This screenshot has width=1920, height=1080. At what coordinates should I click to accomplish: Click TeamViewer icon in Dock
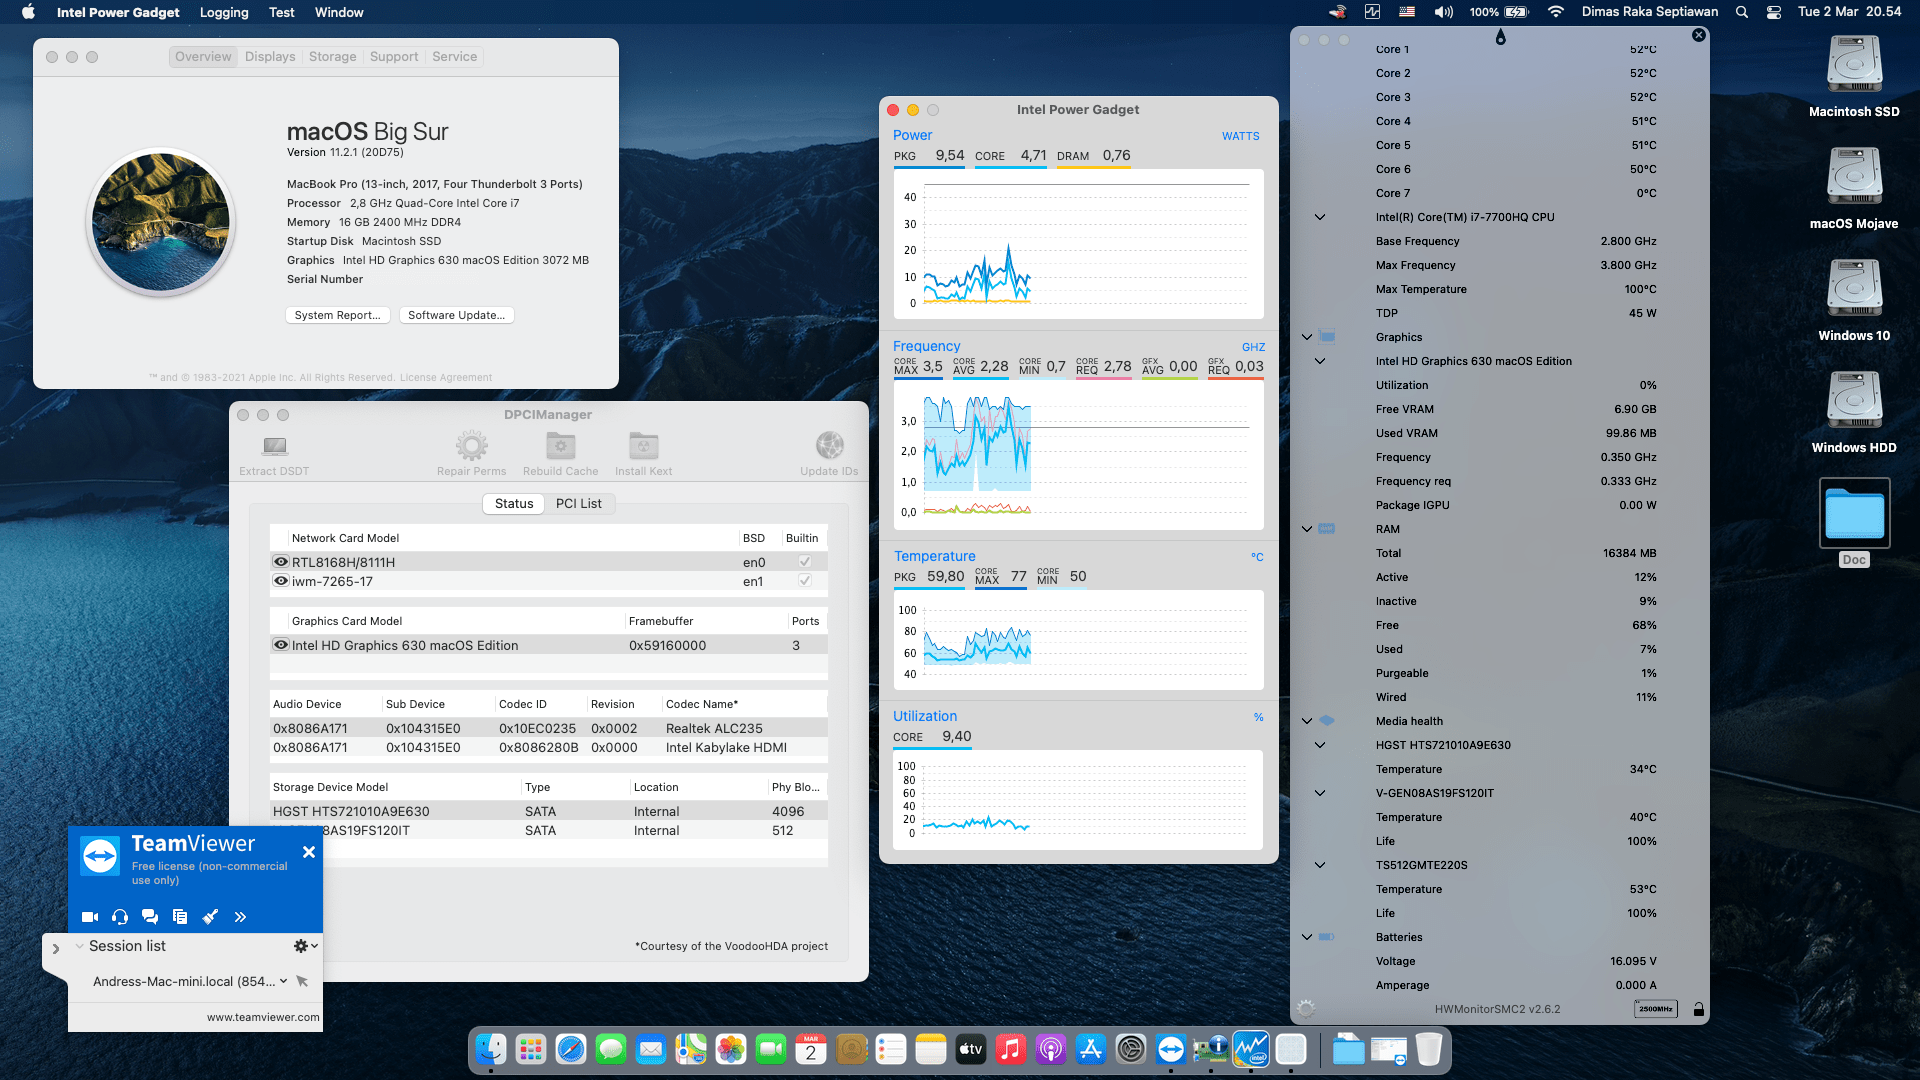pyautogui.click(x=1171, y=1049)
